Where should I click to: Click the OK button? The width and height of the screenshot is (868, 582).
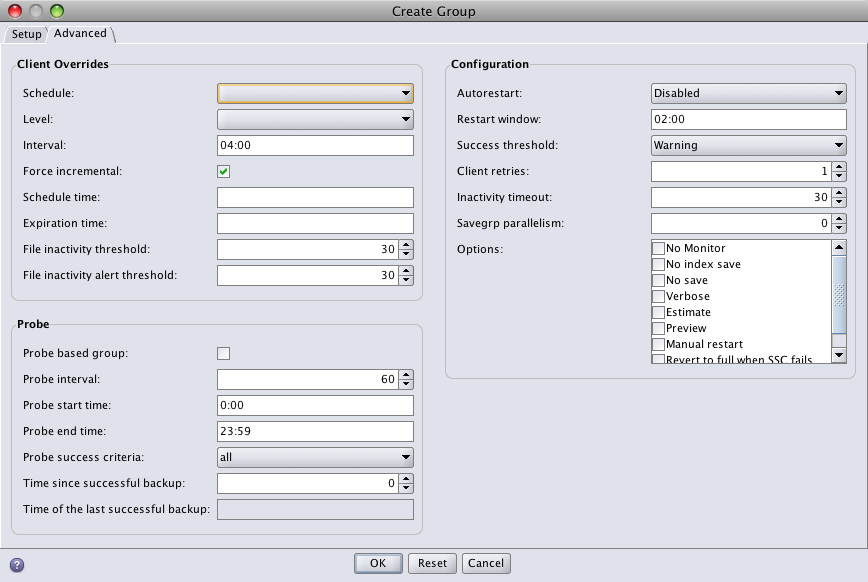tap(378, 563)
